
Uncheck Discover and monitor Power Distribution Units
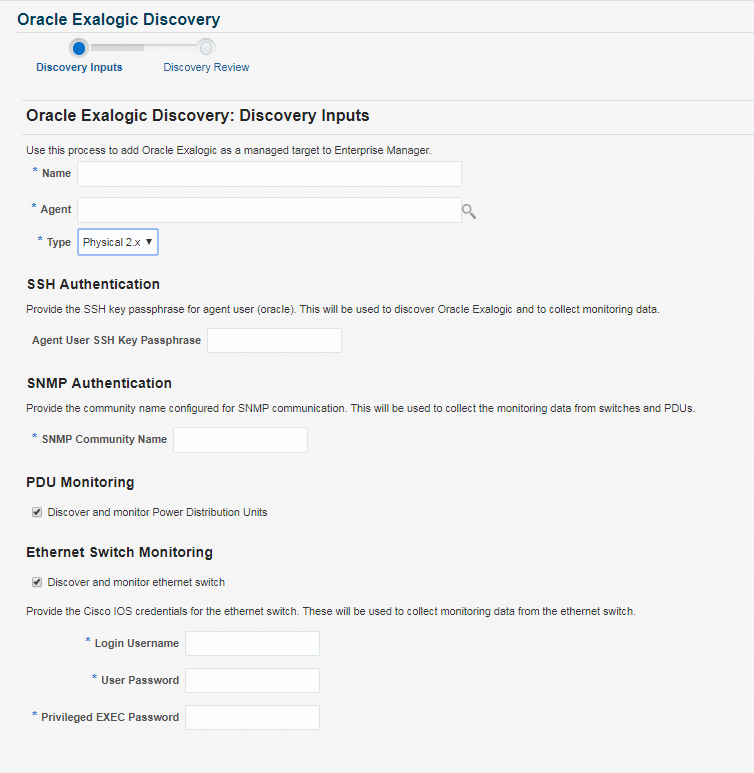[37, 512]
